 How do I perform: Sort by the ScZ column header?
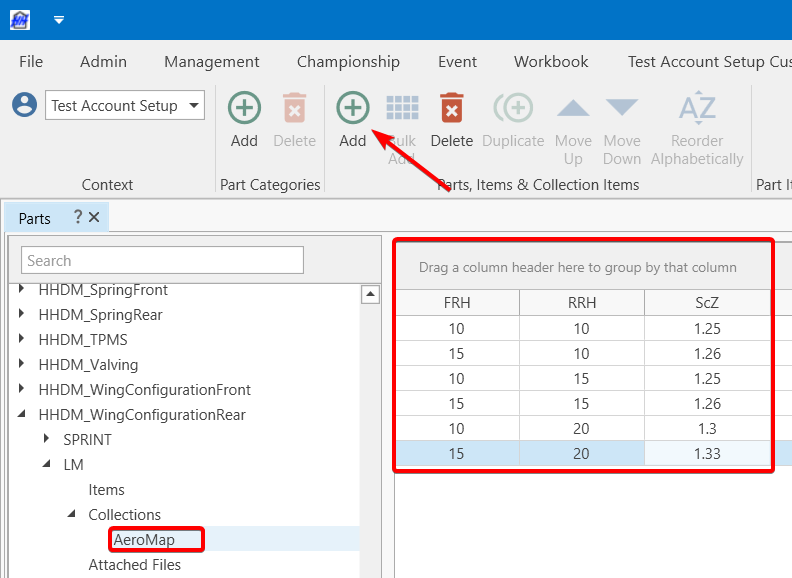tap(707, 303)
